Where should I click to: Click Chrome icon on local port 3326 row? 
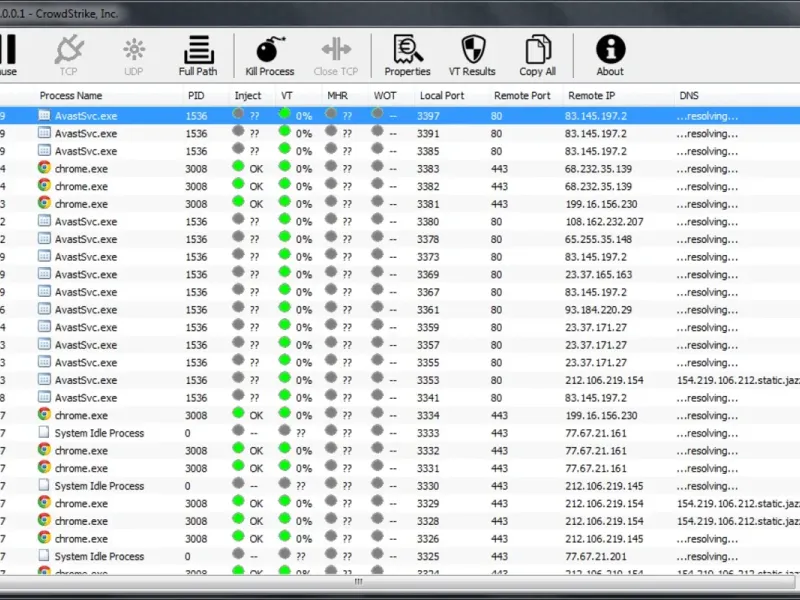[x=44, y=538]
